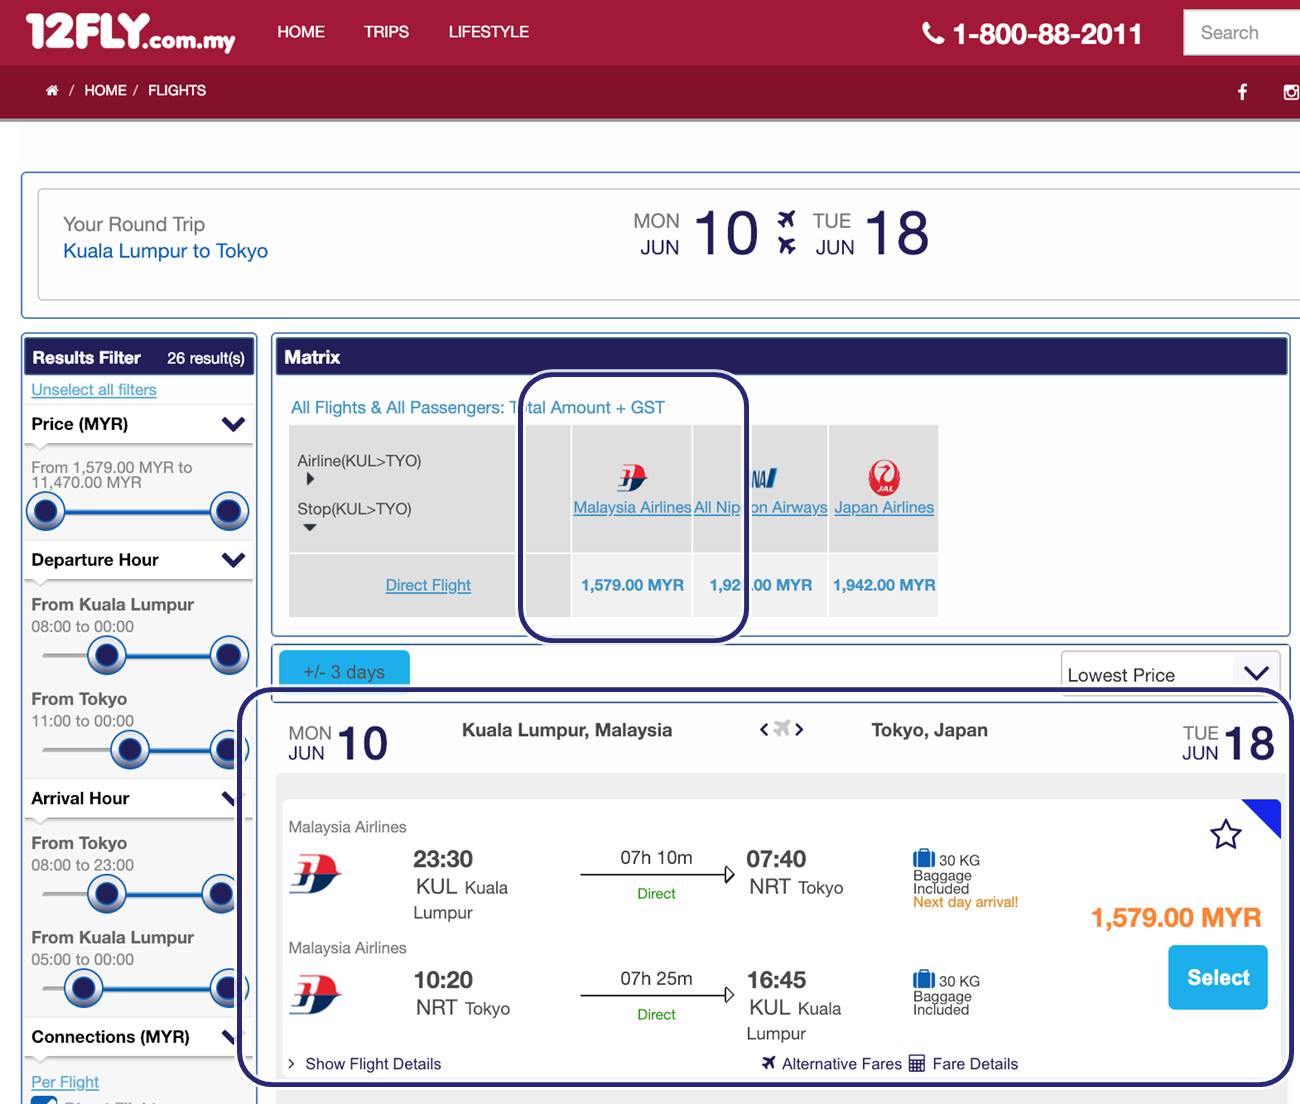Click the right arrow after the route plane icon
The image size is (1300, 1104).
(799, 729)
